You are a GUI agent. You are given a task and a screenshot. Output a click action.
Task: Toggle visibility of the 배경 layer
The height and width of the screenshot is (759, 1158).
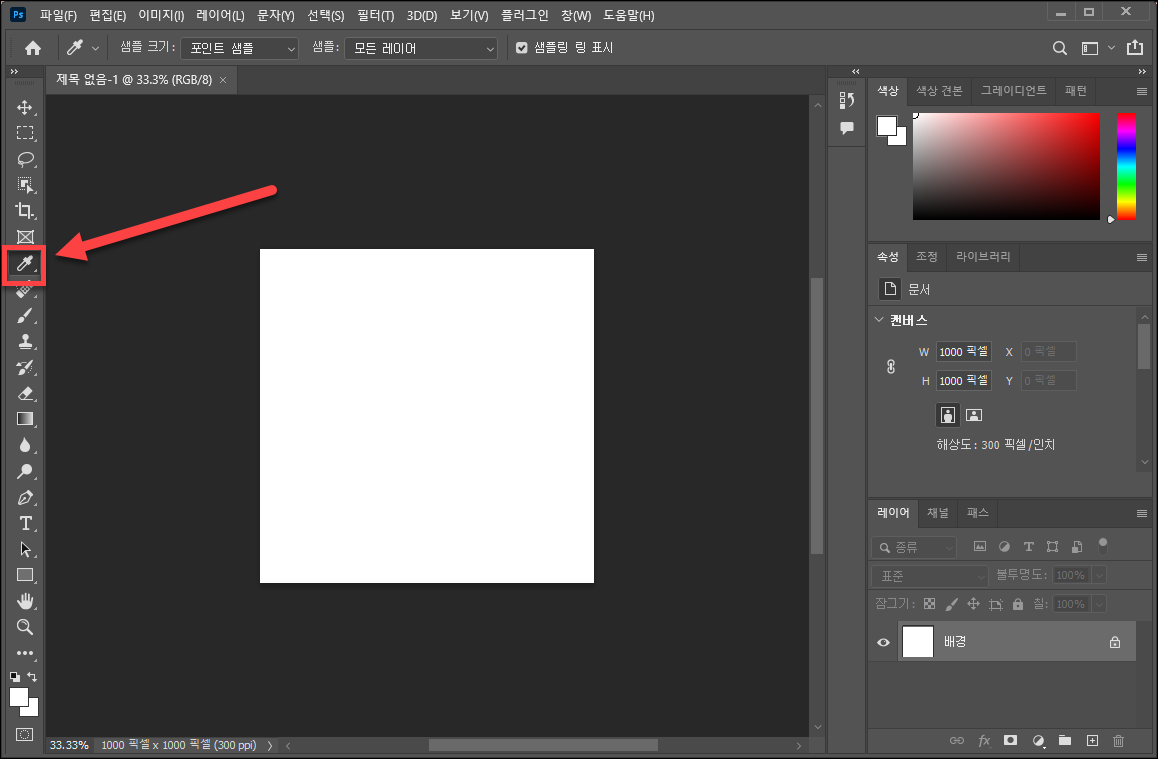pyautogui.click(x=883, y=642)
